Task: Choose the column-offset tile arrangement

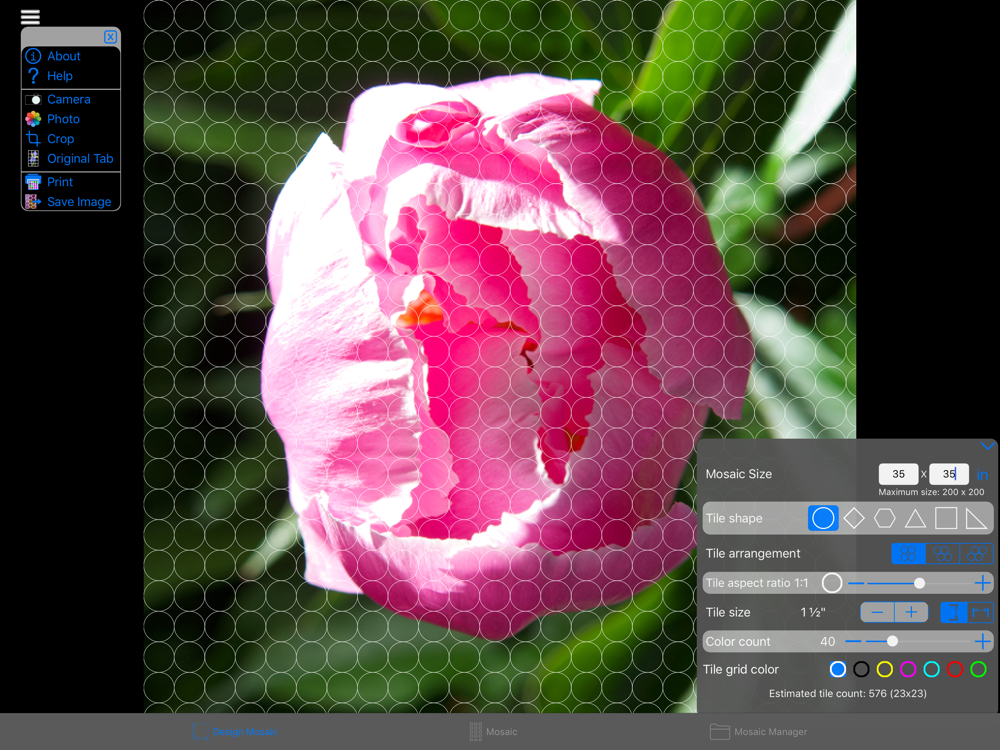Action: point(976,553)
